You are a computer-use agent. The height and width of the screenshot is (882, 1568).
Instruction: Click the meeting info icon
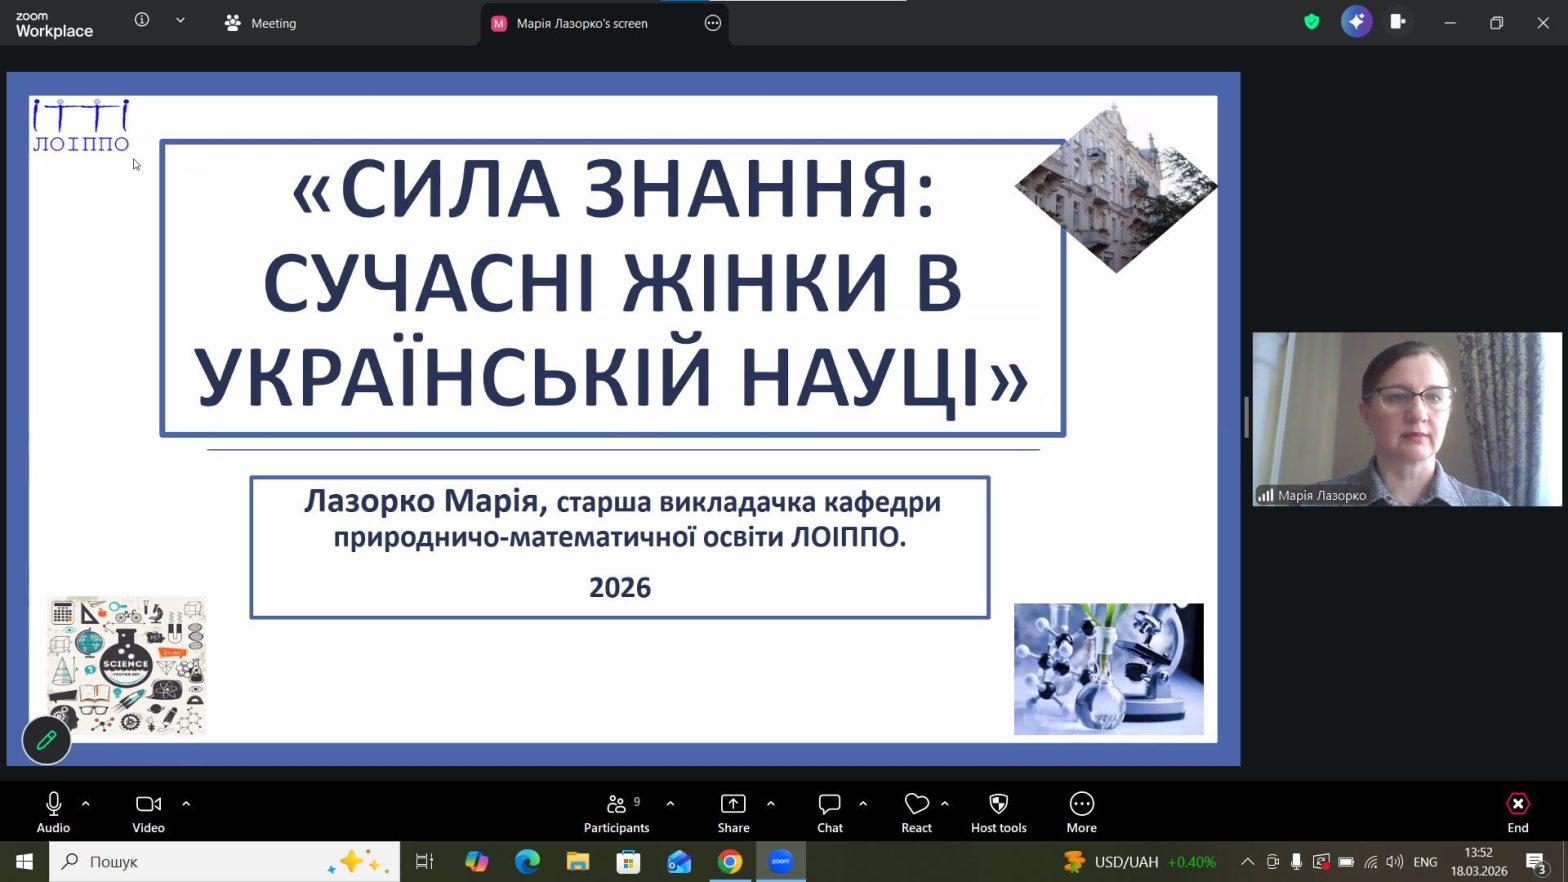click(142, 21)
